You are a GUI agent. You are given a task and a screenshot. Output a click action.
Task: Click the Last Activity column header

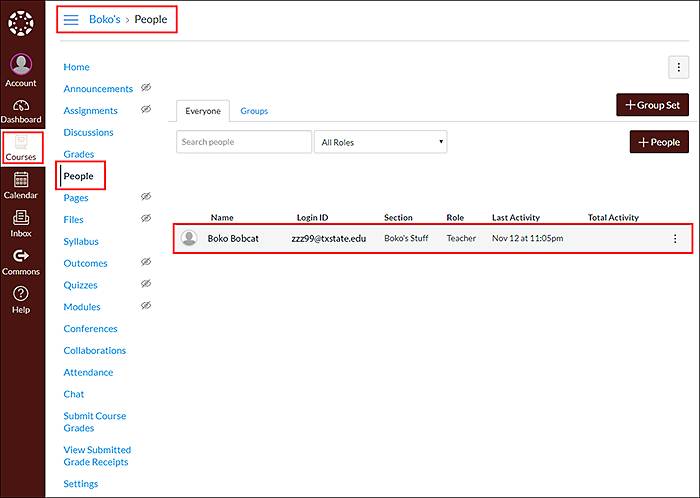pyautogui.click(x=516, y=218)
